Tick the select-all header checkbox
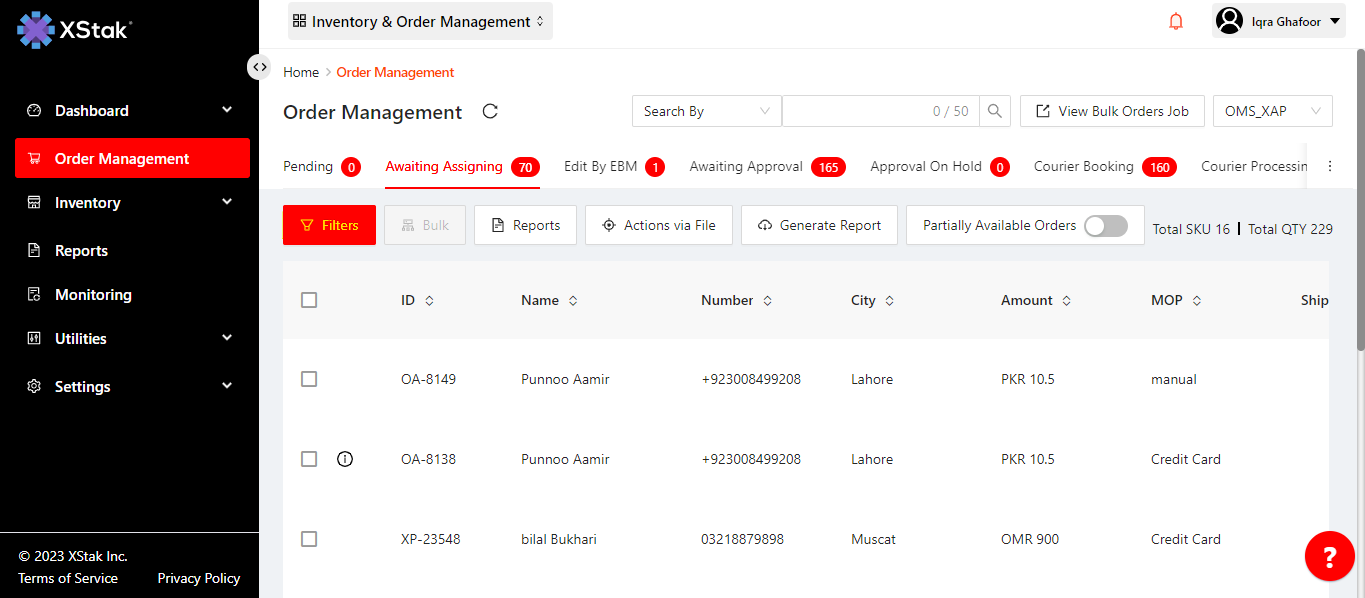Screen dimensions: 1365x598 pyautogui.click(x=309, y=300)
